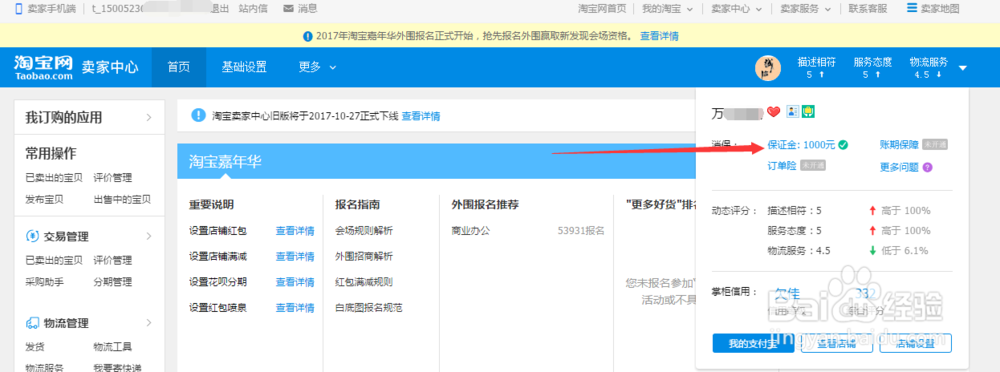The image size is (1000, 372).
Task: Open 淘宝网首页 in the top bar
Action: tap(601, 9)
